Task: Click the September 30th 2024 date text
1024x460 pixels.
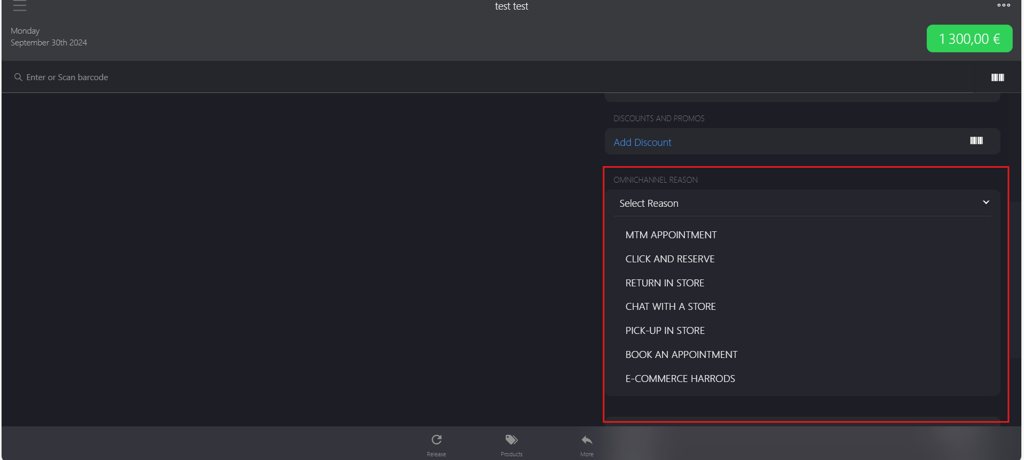Action: point(48,42)
